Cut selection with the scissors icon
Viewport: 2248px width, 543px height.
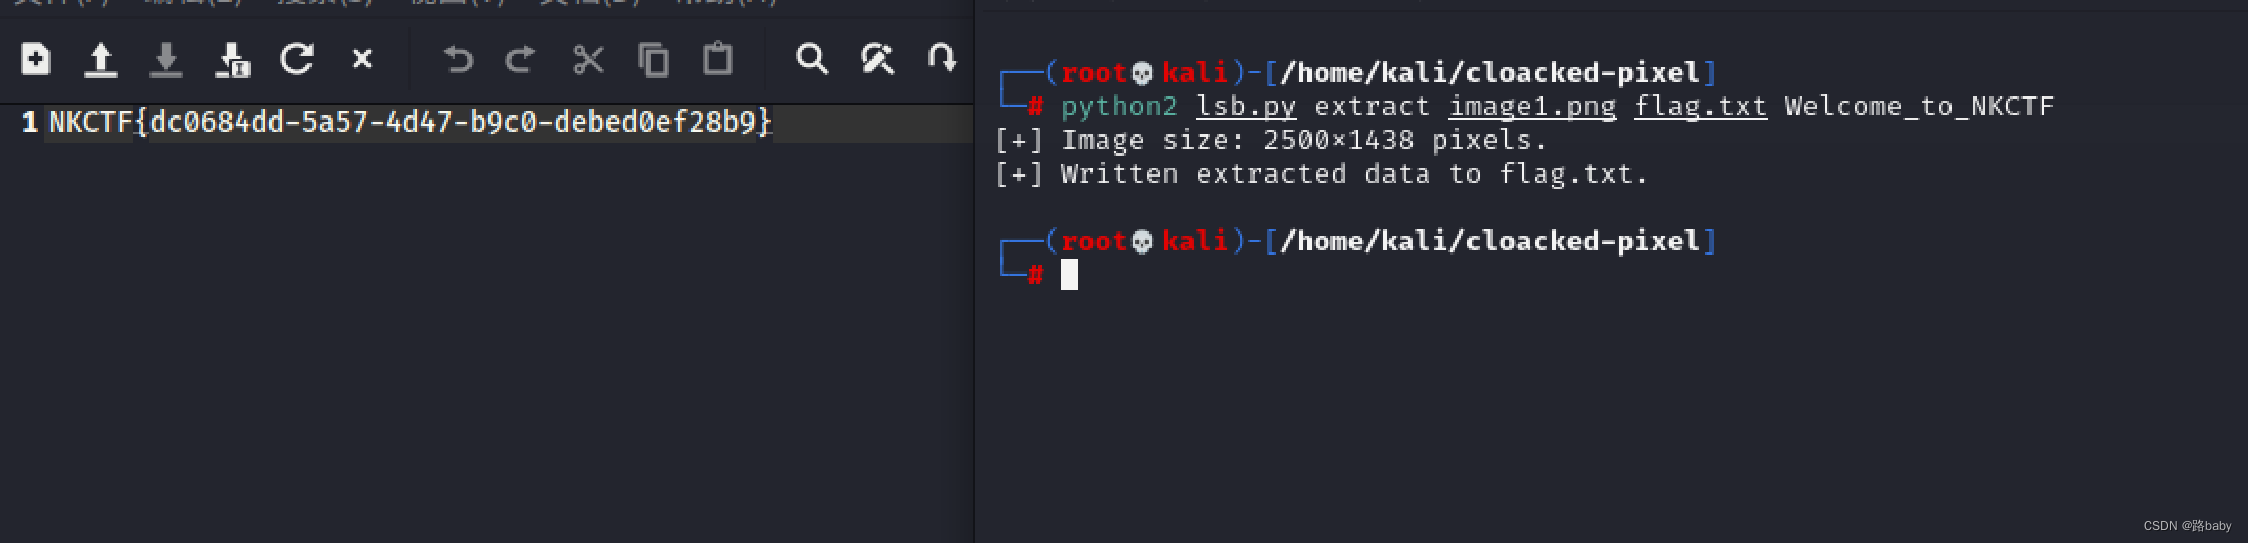(588, 60)
